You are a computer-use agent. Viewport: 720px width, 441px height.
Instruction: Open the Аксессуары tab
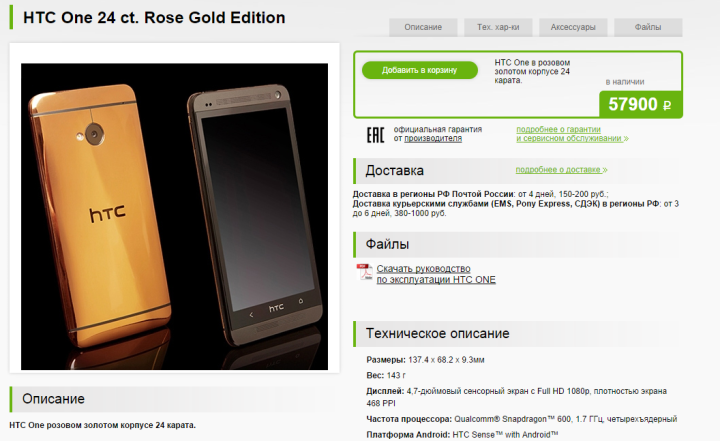pos(573,27)
